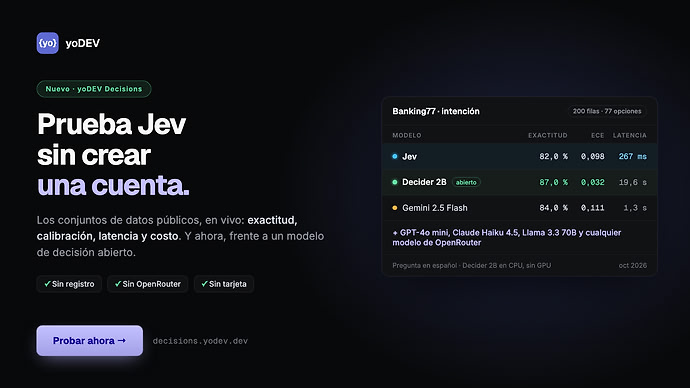Select the Gemini 2.5 Flash orange dot
The image size is (690, 388).
pos(395,208)
